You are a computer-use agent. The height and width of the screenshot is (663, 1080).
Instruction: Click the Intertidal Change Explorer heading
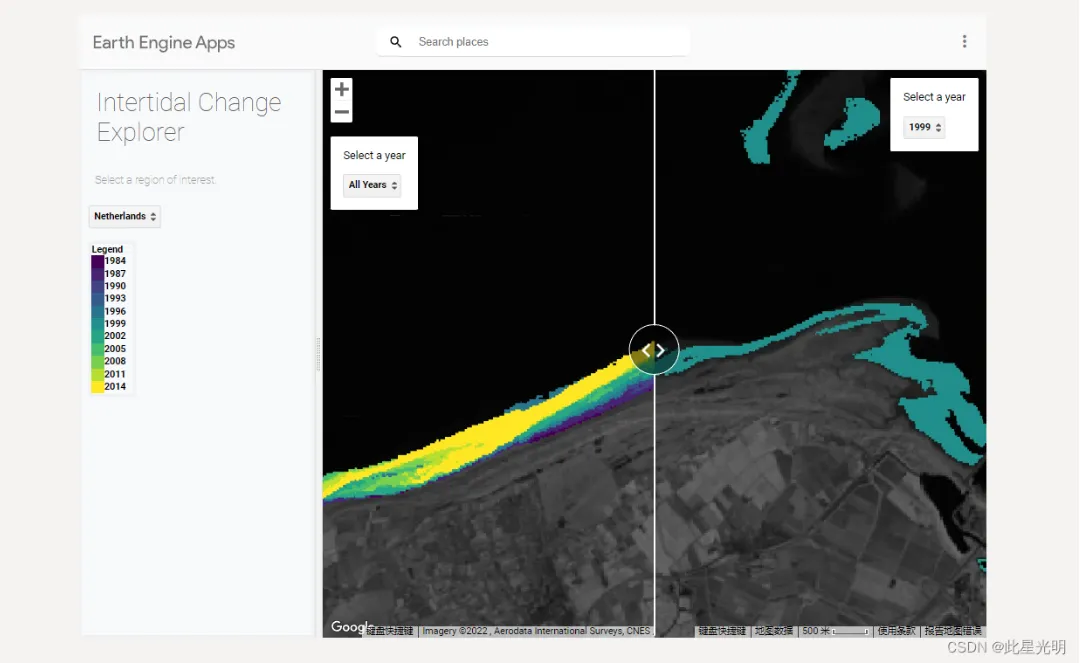pos(189,117)
